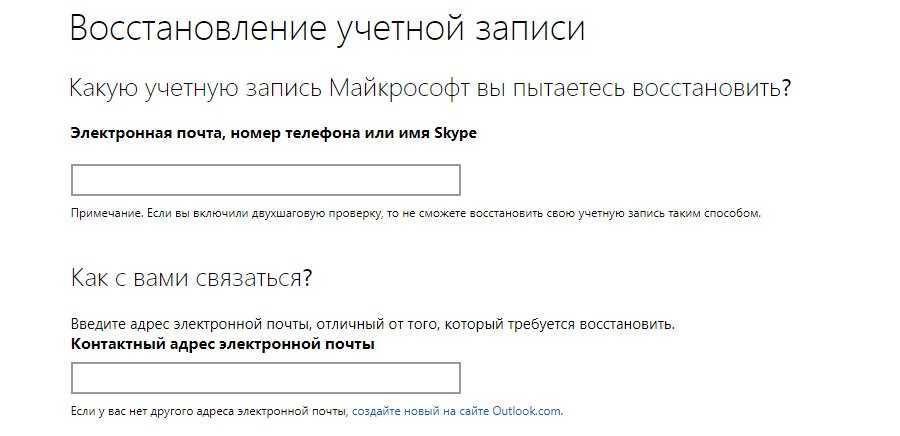
Task: Click the 'Контактный адрес электронной почты' label
Action: [222, 344]
